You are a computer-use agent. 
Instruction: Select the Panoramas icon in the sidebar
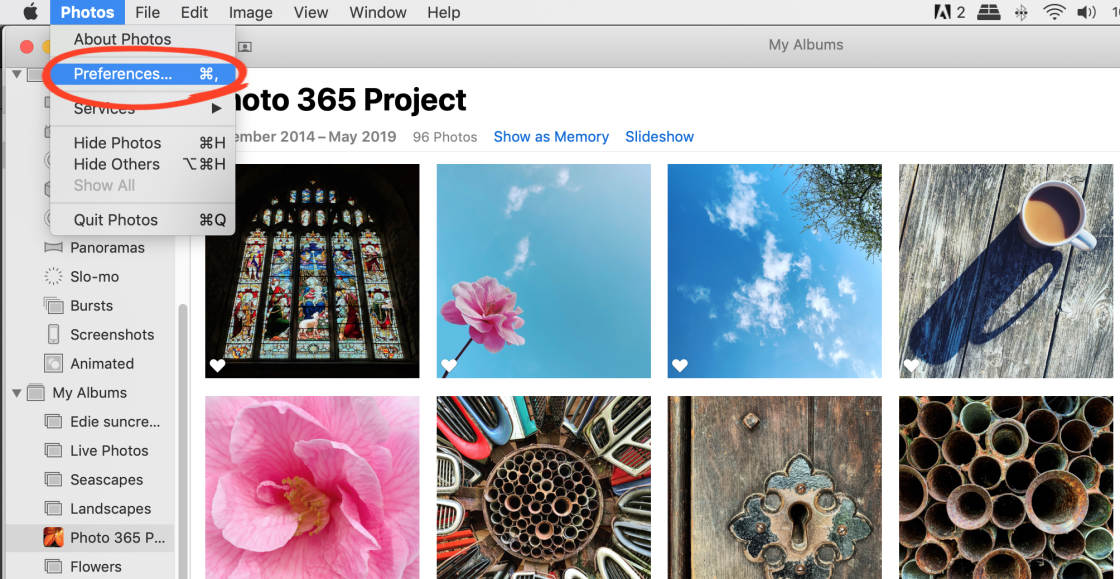point(54,248)
